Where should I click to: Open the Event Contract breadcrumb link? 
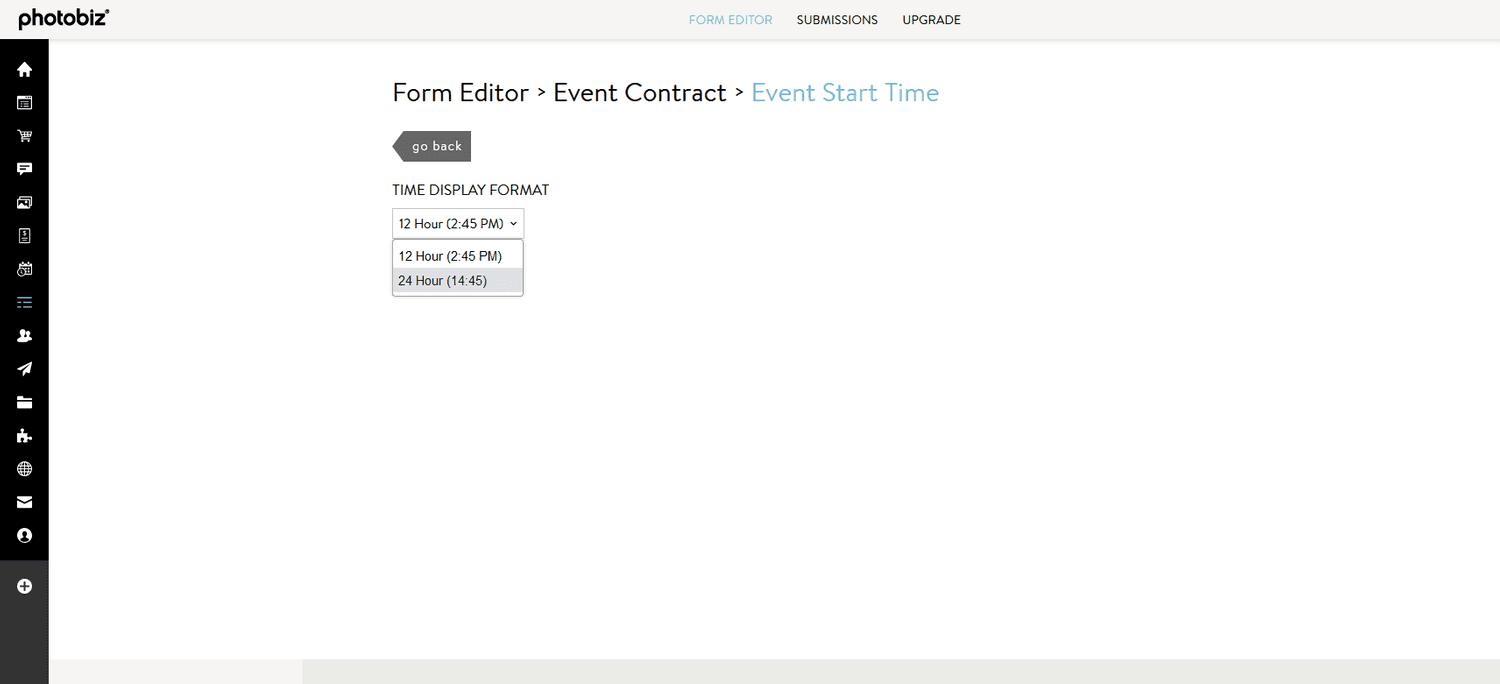(640, 92)
